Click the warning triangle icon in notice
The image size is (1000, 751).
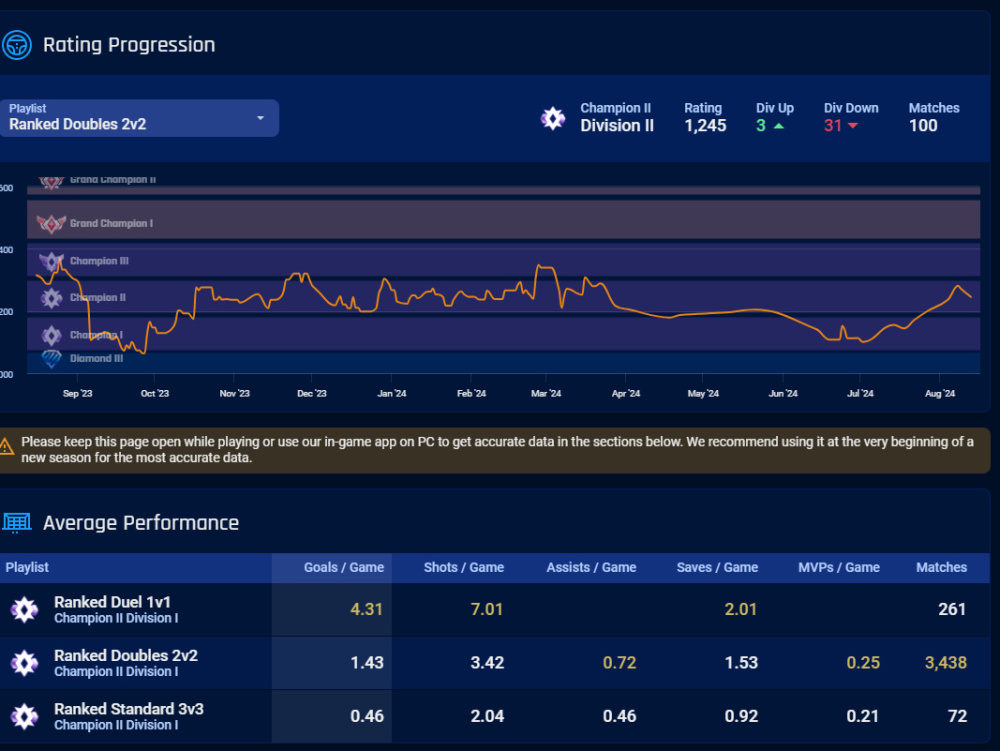pyautogui.click(x=6, y=447)
